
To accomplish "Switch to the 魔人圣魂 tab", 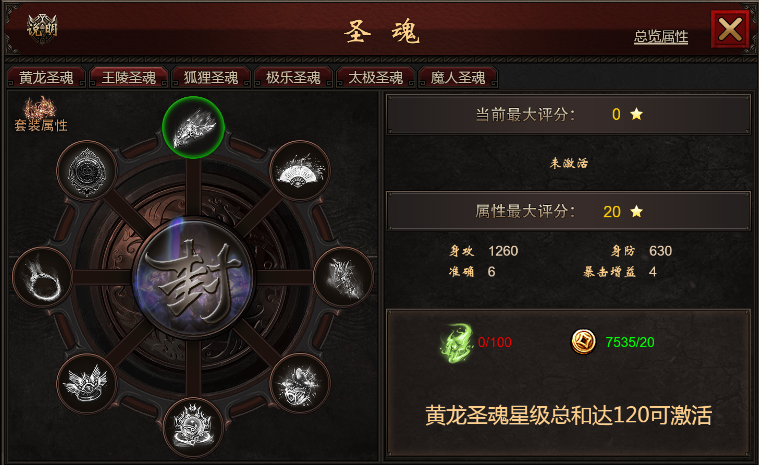I will coord(458,78).
